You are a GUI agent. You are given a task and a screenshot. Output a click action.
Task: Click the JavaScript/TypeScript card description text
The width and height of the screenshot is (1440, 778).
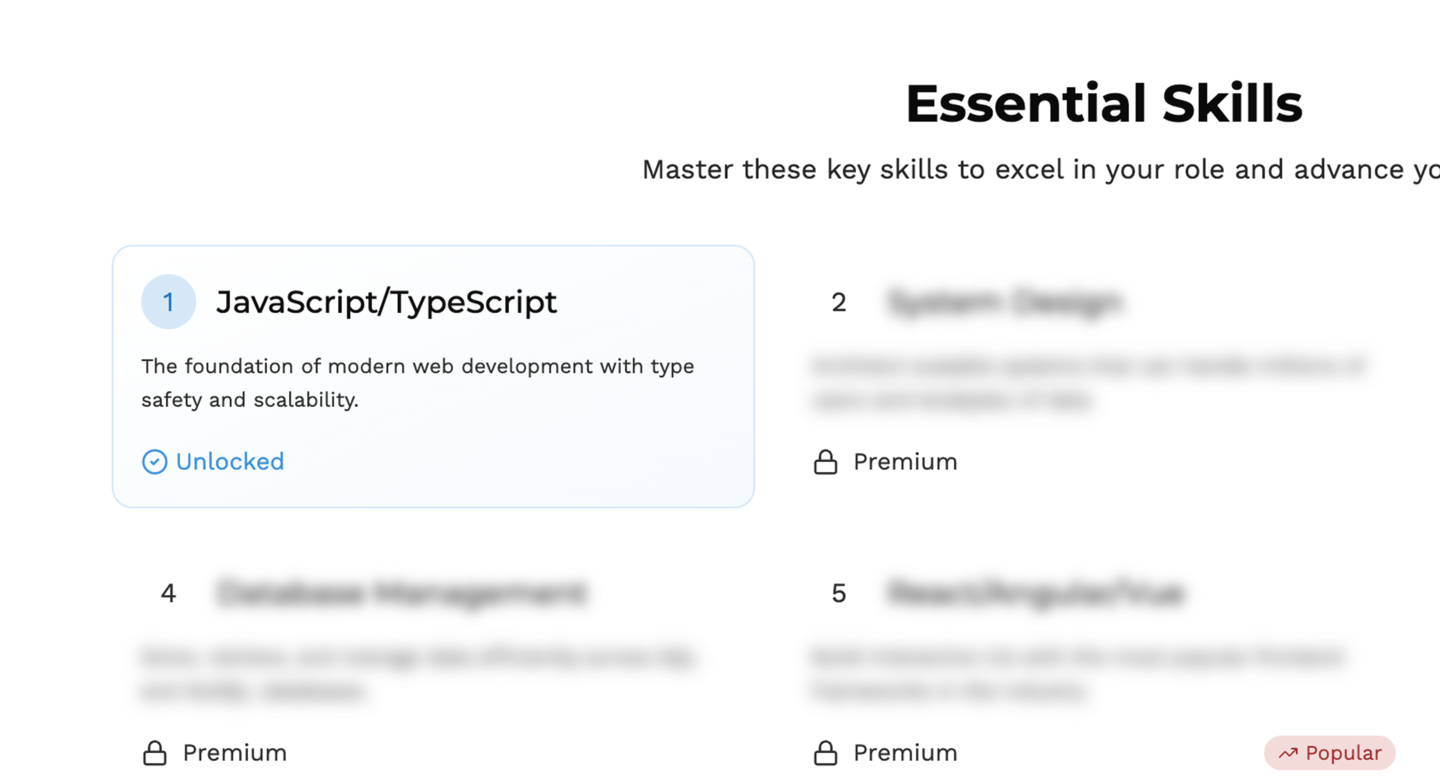(418, 383)
